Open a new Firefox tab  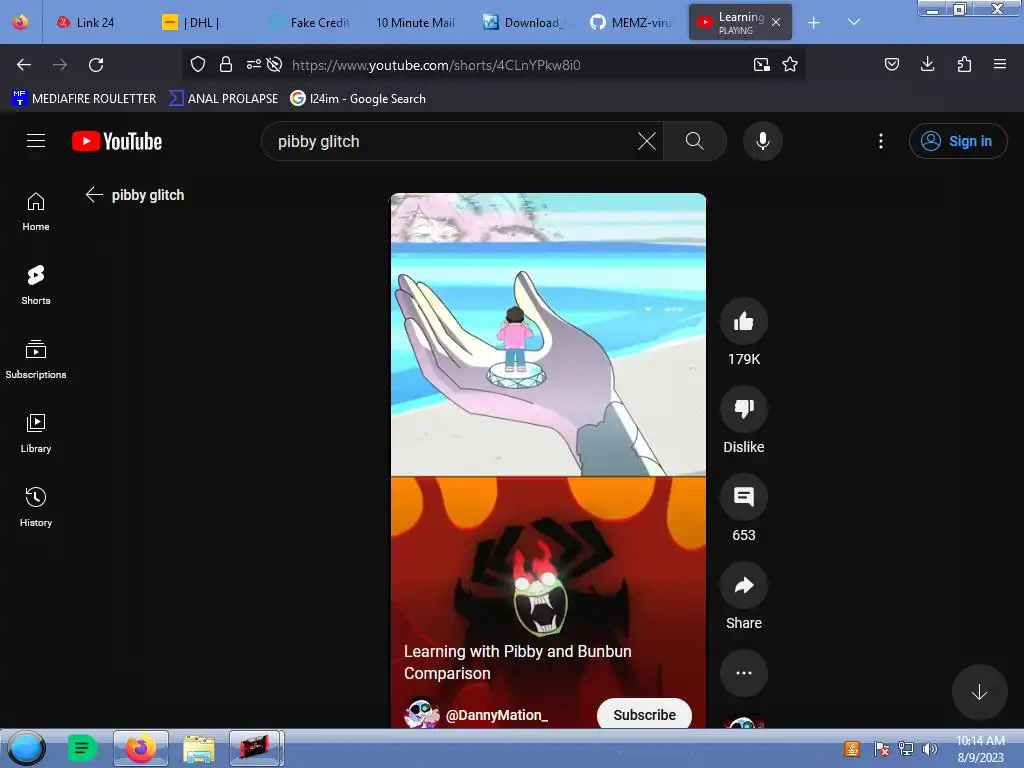pos(814,23)
